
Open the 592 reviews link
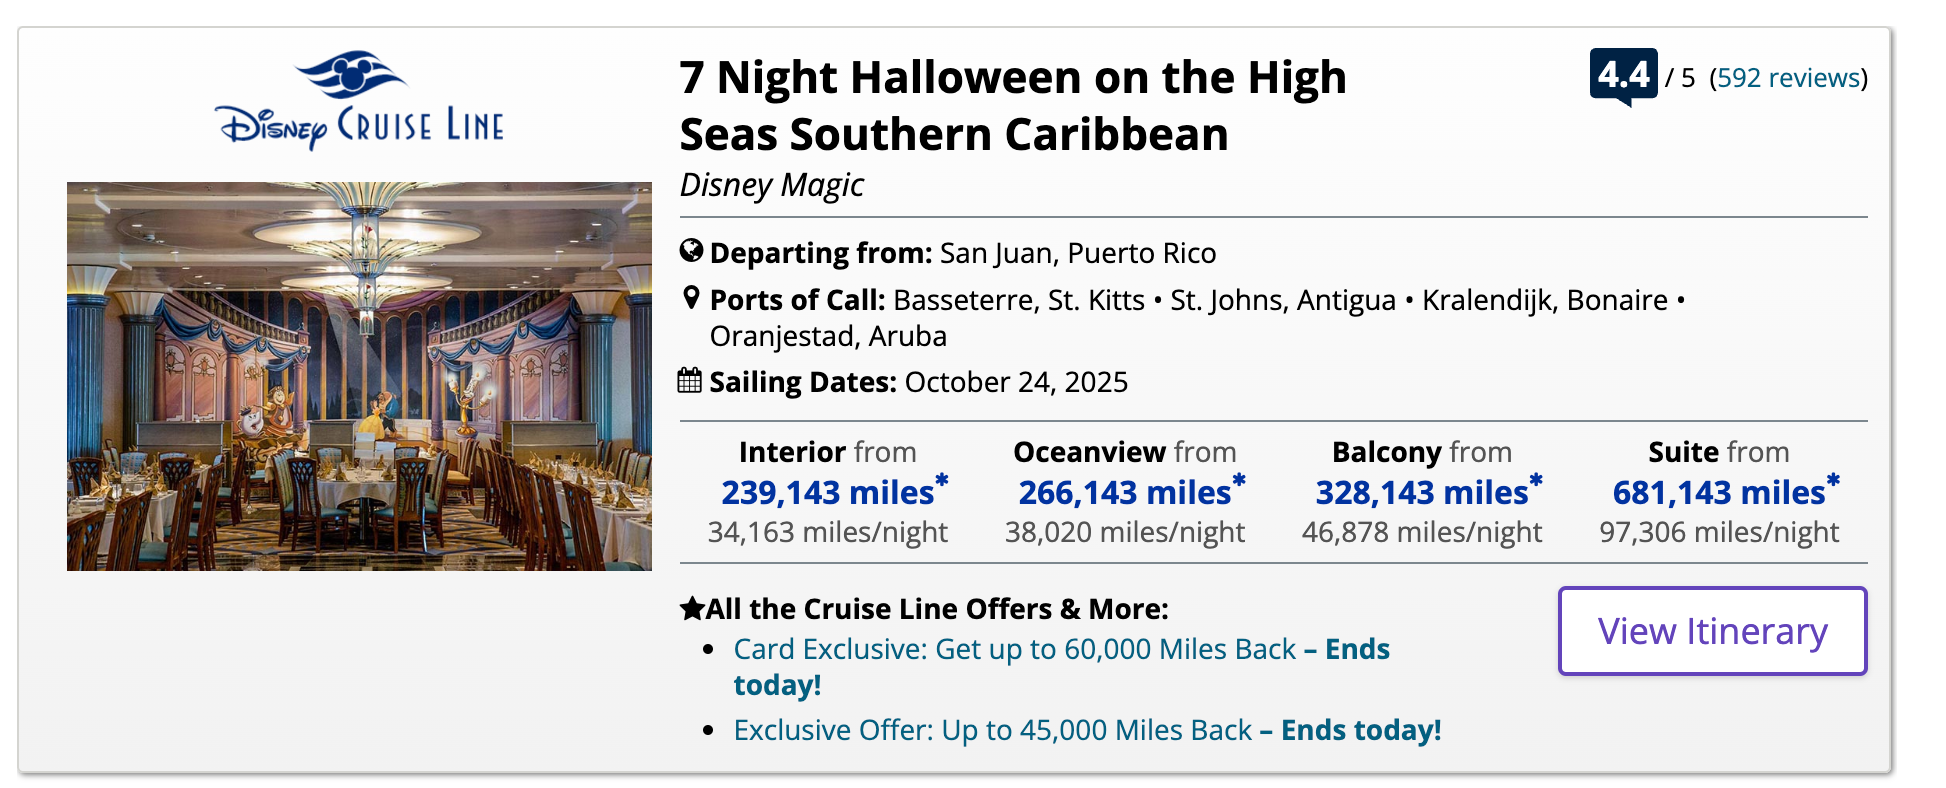[1788, 78]
